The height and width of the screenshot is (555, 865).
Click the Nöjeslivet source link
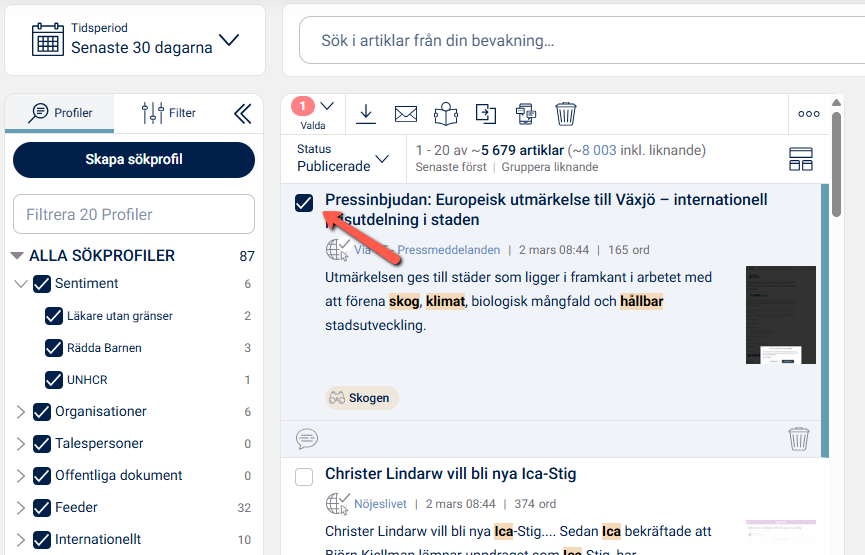coord(380,504)
